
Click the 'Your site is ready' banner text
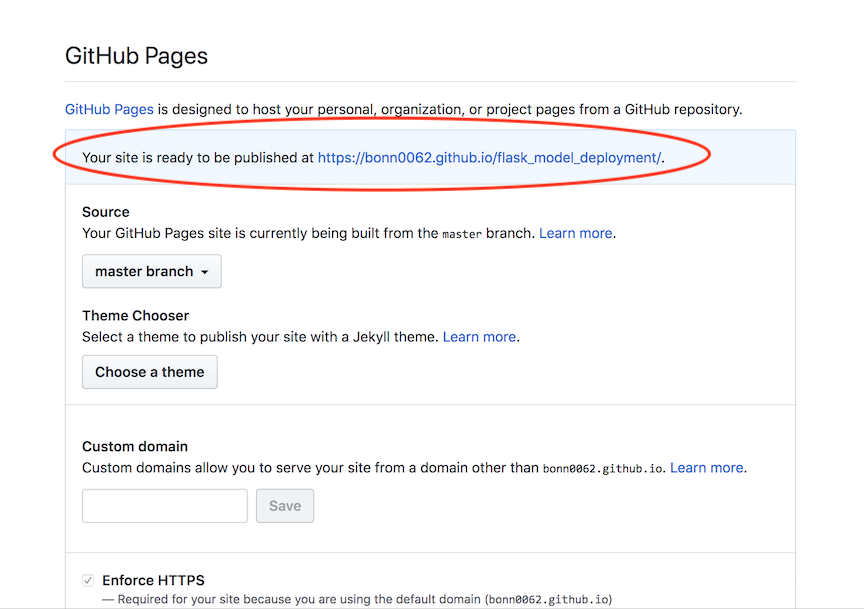pos(198,157)
